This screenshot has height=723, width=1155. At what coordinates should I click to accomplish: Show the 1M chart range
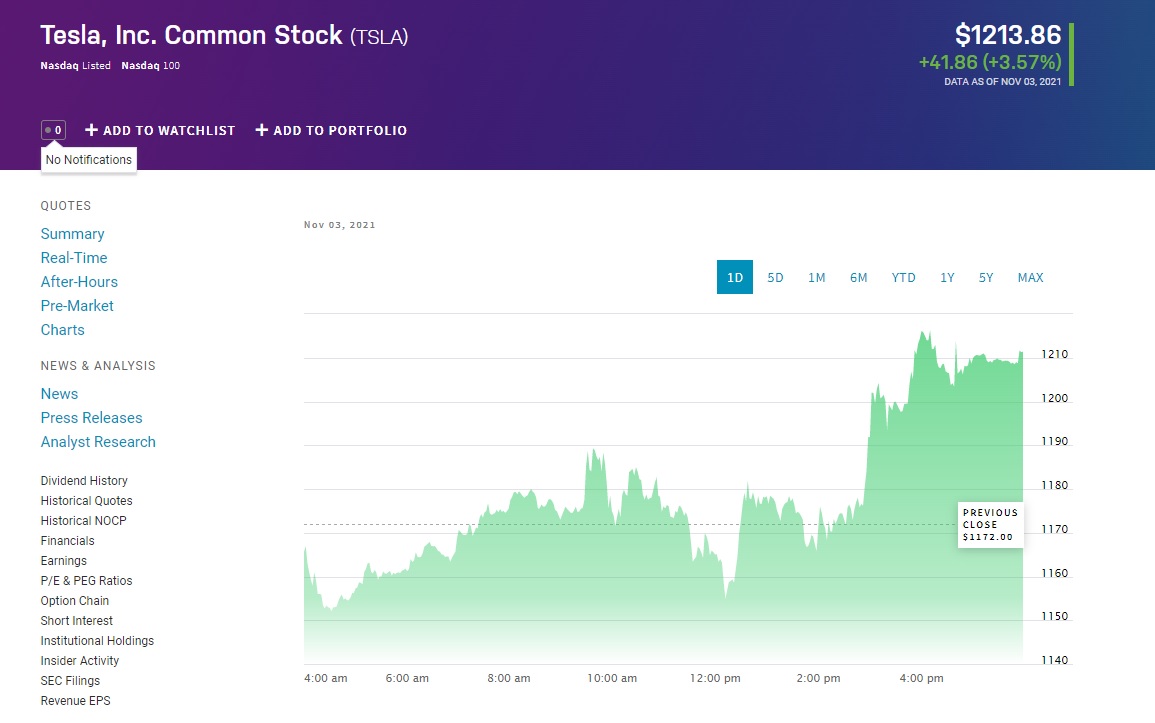(817, 277)
